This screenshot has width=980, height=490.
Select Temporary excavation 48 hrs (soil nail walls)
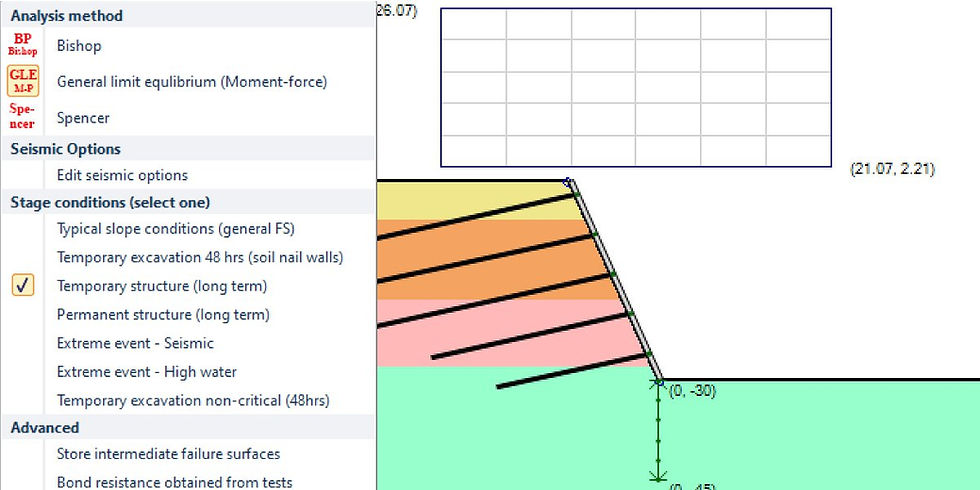coord(200,258)
